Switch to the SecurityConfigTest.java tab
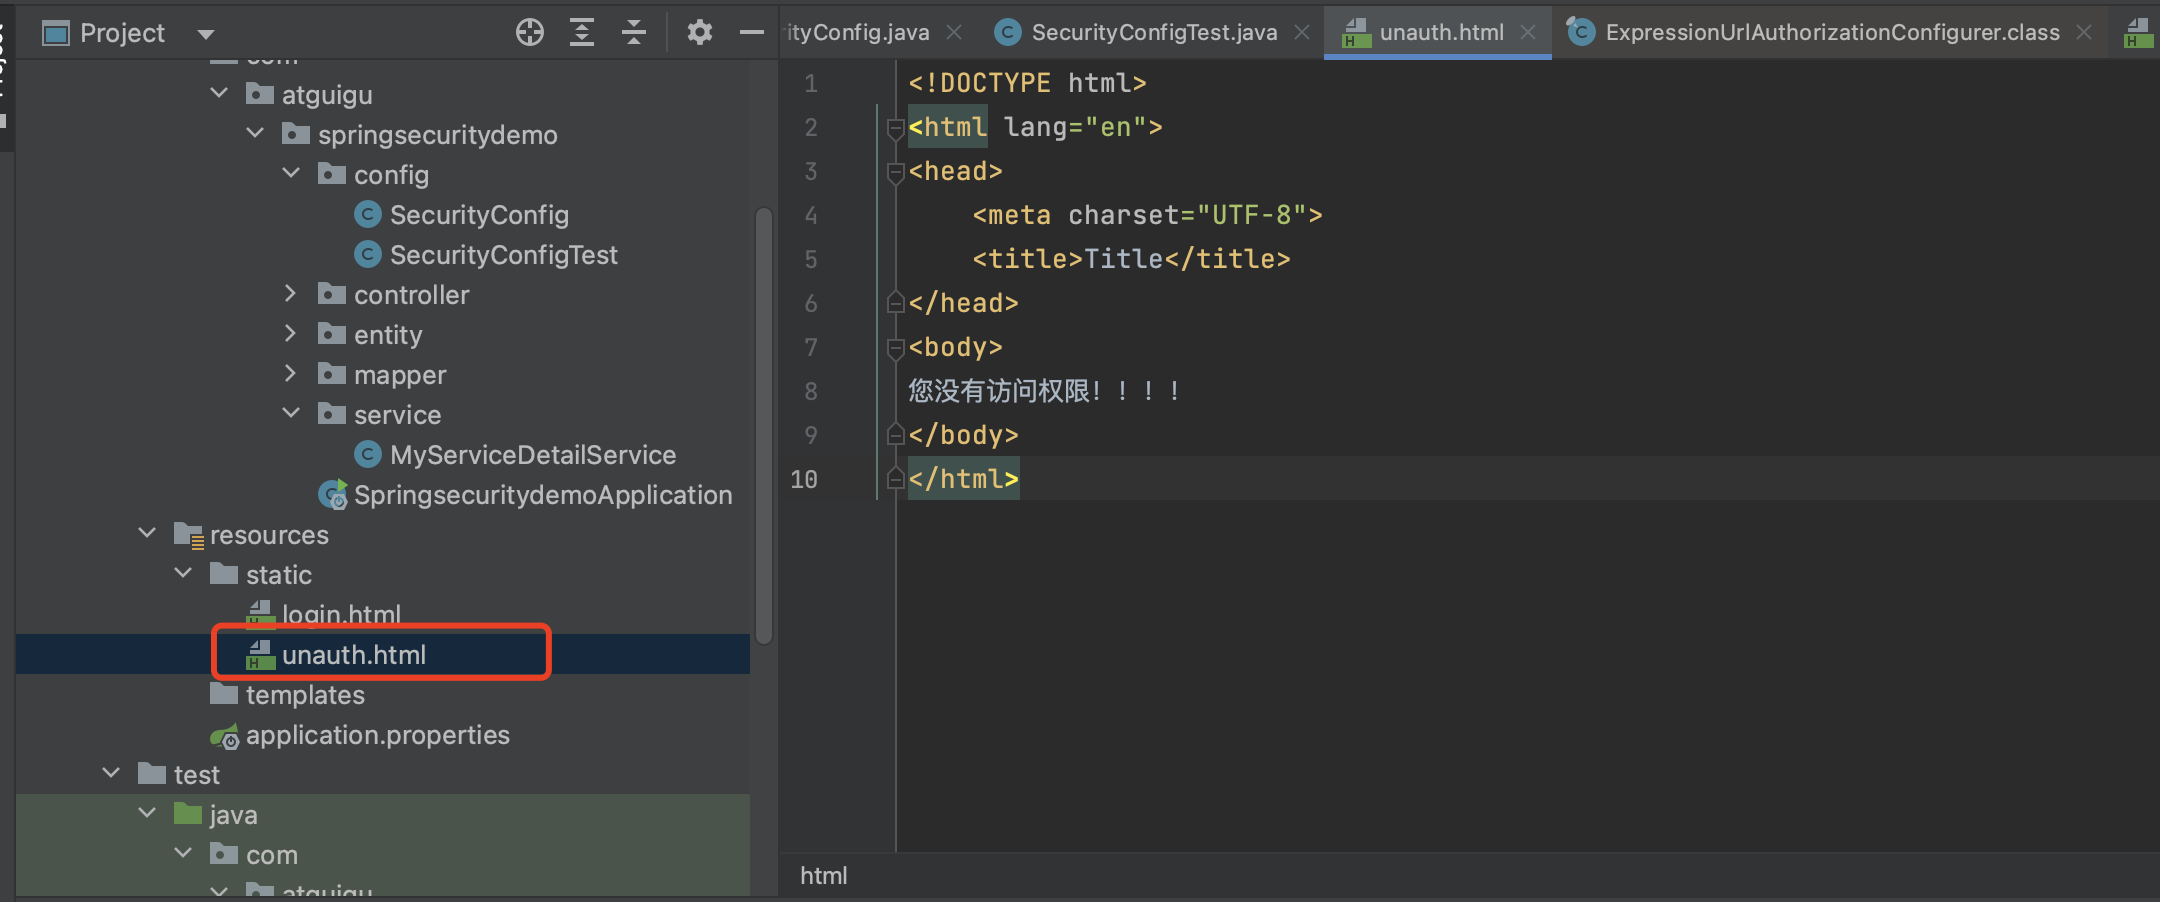2160x902 pixels. [1153, 33]
